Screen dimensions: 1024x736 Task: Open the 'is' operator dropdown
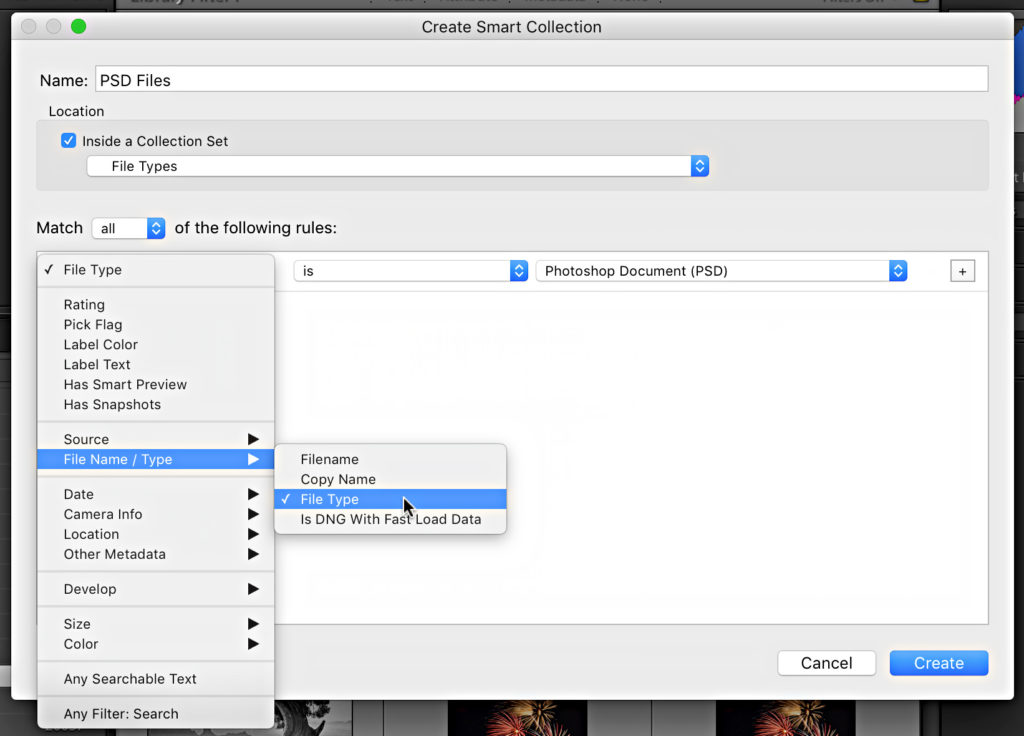click(x=410, y=271)
